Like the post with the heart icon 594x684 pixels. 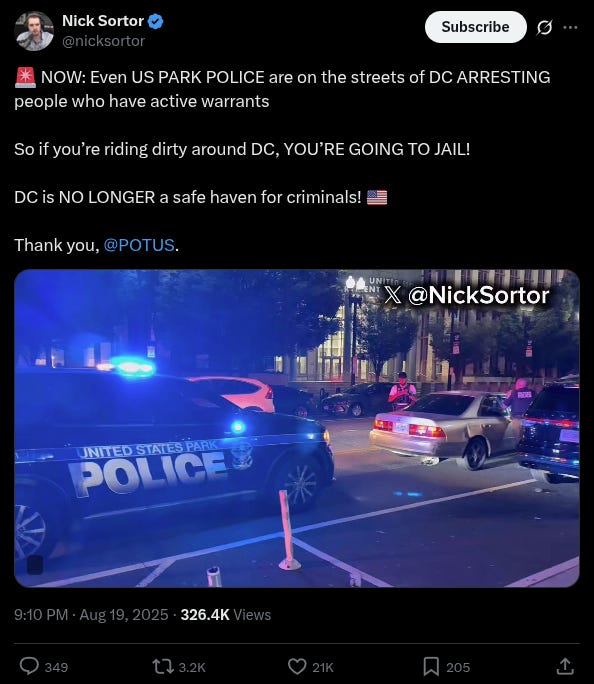(297, 666)
